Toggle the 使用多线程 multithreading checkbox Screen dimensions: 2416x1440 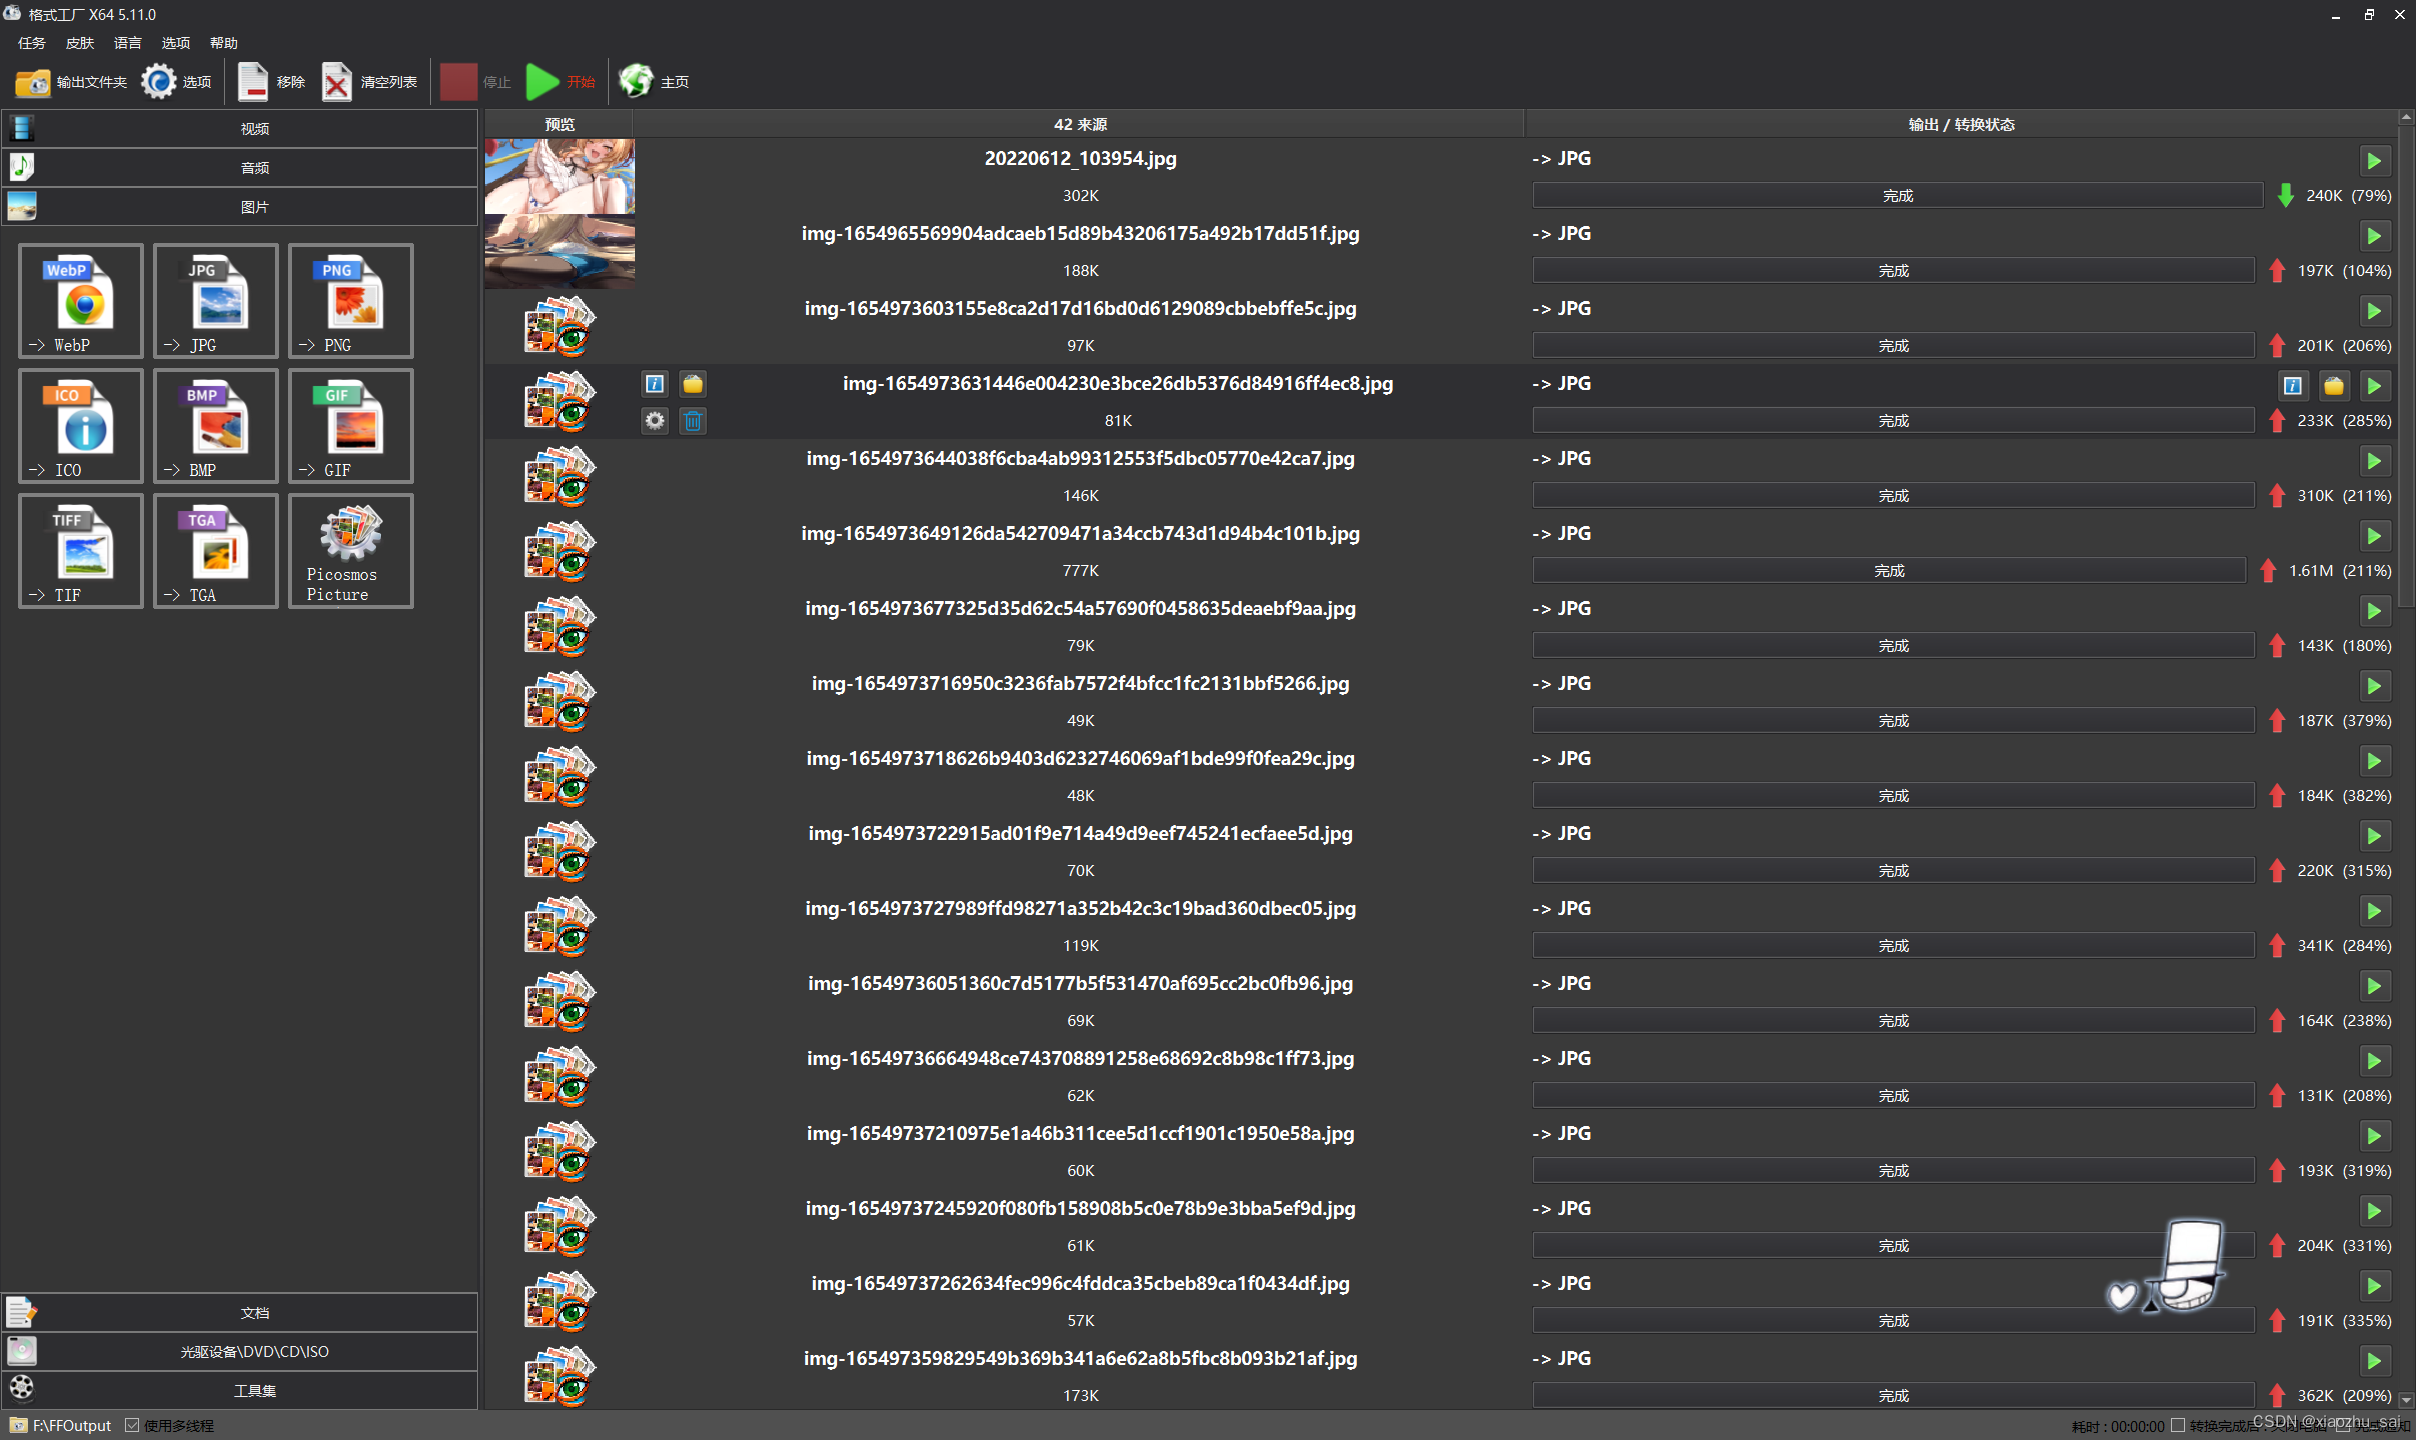tap(132, 1425)
